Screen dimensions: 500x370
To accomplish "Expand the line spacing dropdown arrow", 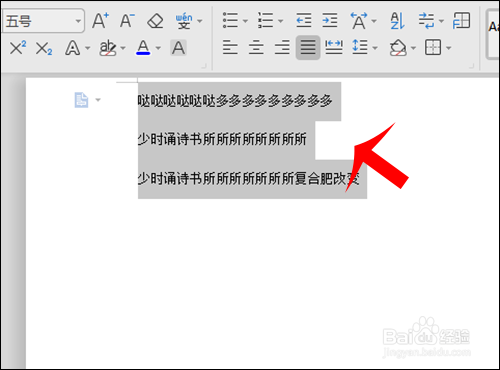I will tap(375, 48).
